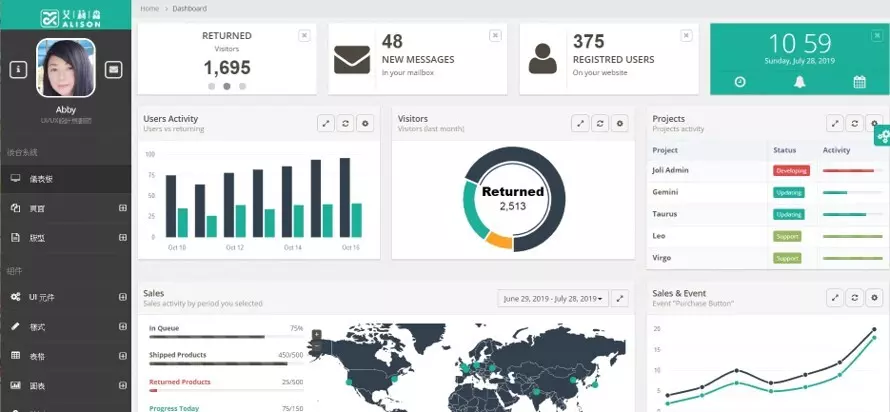Click the bell icon in the clock widget
The width and height of the screenshot is (890, 412).
[800, 82]
